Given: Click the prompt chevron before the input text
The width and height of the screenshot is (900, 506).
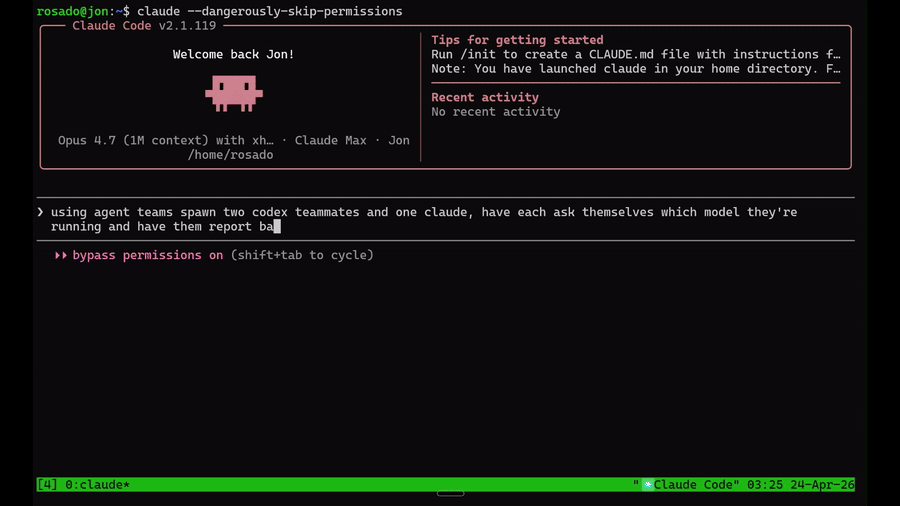Looking at the screenshot, I should (x=40, y=212).
